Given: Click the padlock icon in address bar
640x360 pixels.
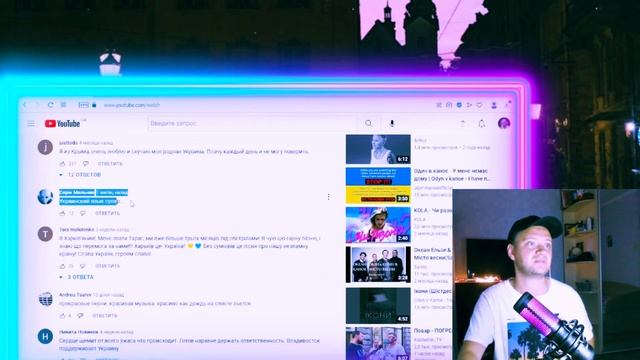Looking at the screenshot, I should 94,105.
